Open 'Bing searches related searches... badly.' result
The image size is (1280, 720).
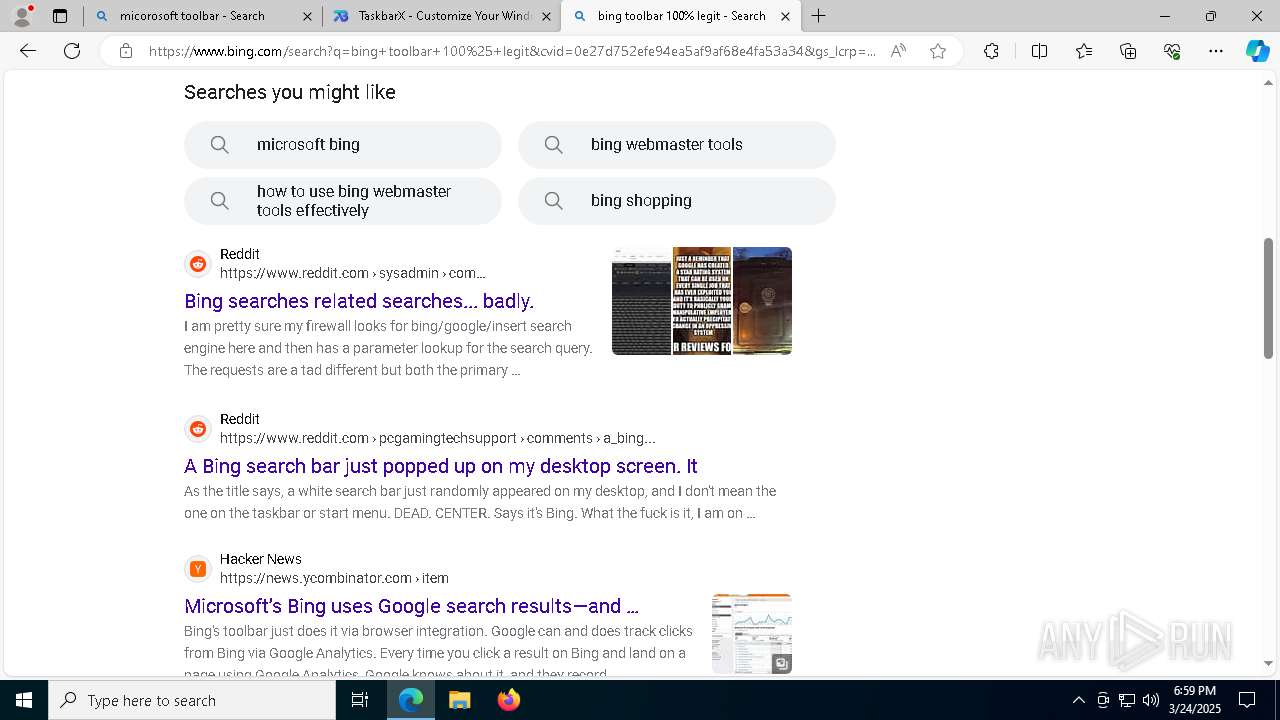point(359,301)
